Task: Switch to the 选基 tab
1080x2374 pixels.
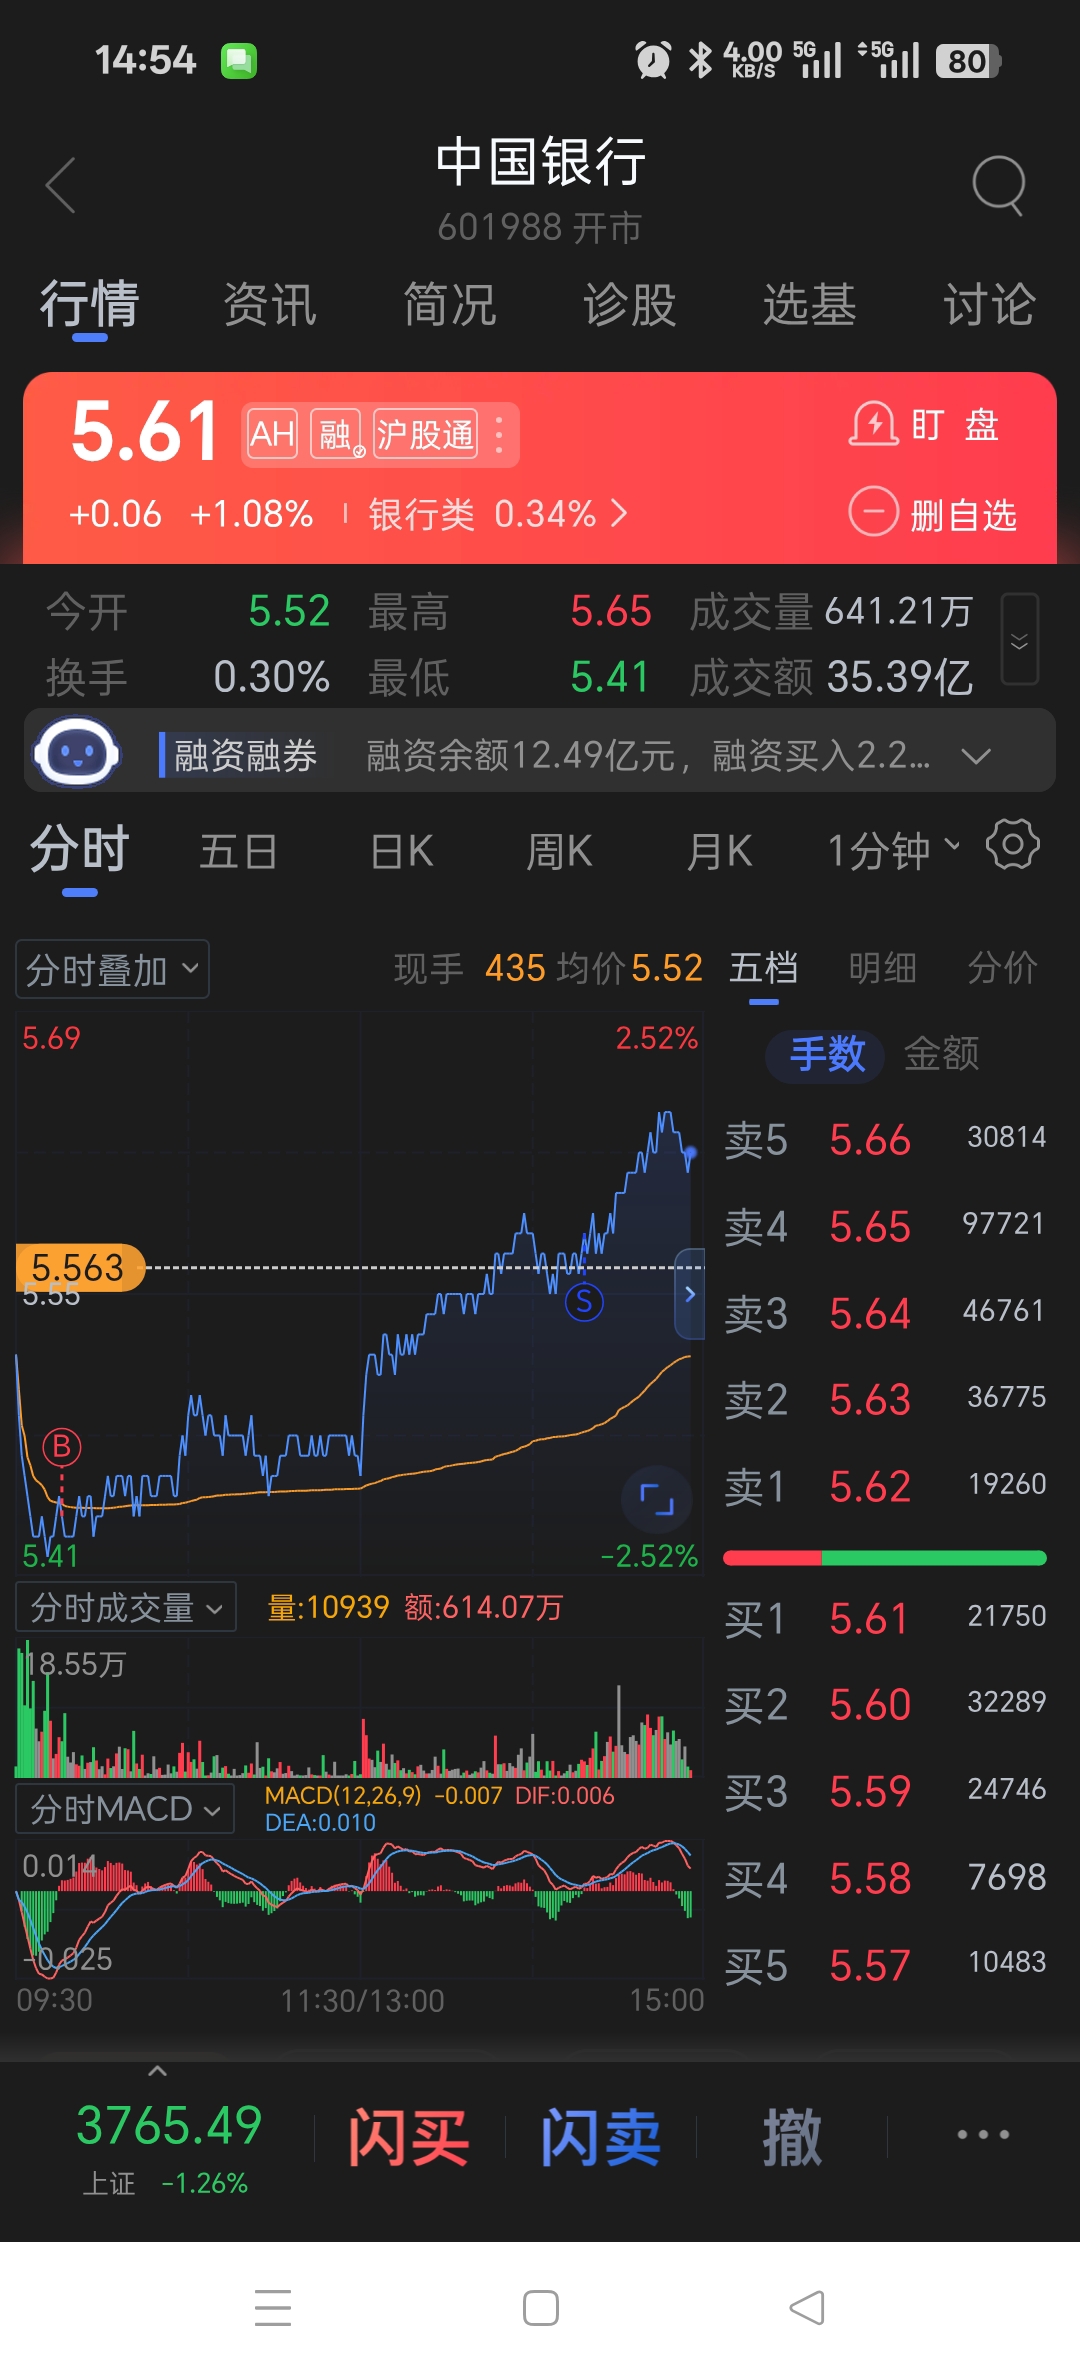Action: [809, 305]
